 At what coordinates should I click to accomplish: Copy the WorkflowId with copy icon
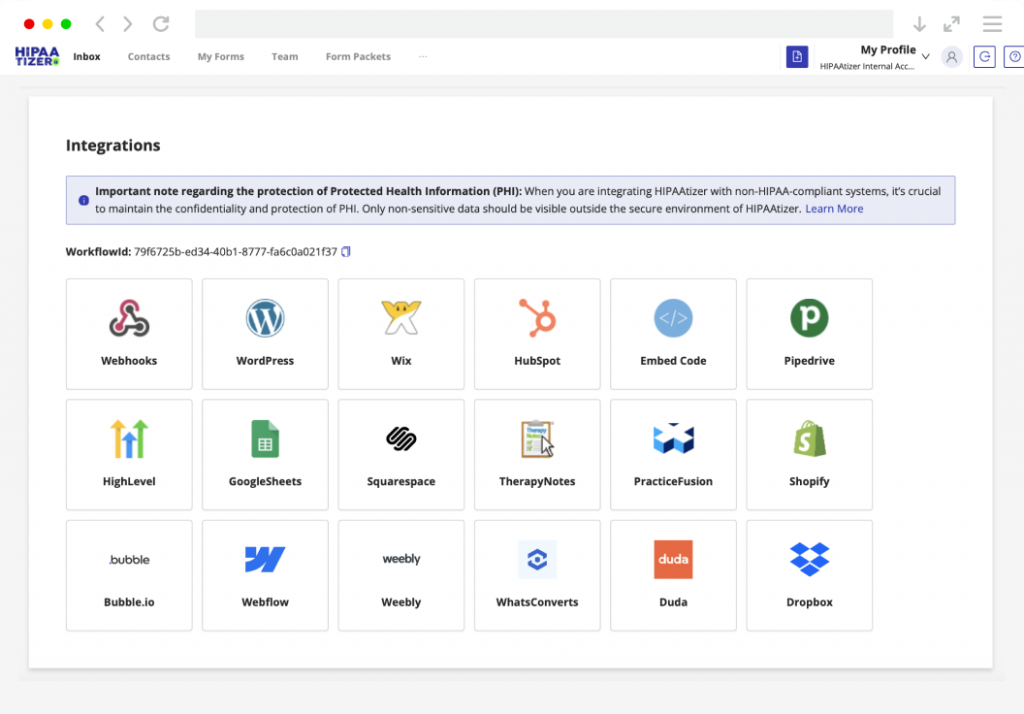pyautogui.click(x=346, y=252)
